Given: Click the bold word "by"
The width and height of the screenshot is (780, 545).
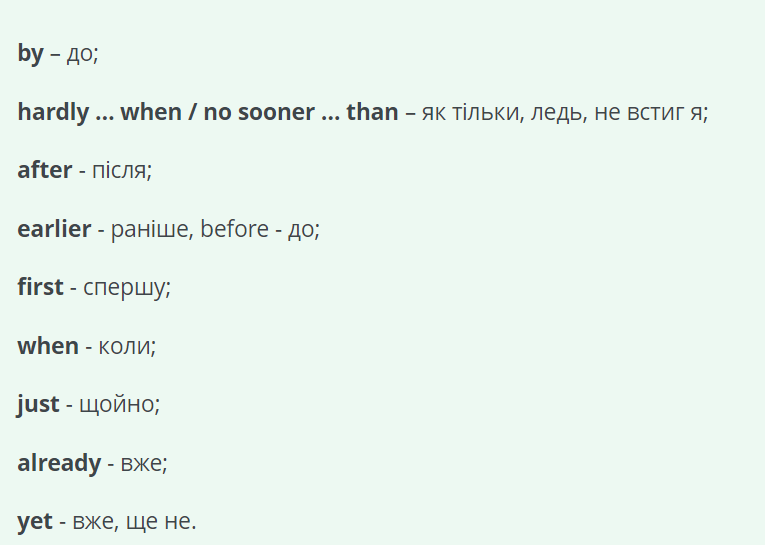Looking at the screenshot, I should click(30, 53).
